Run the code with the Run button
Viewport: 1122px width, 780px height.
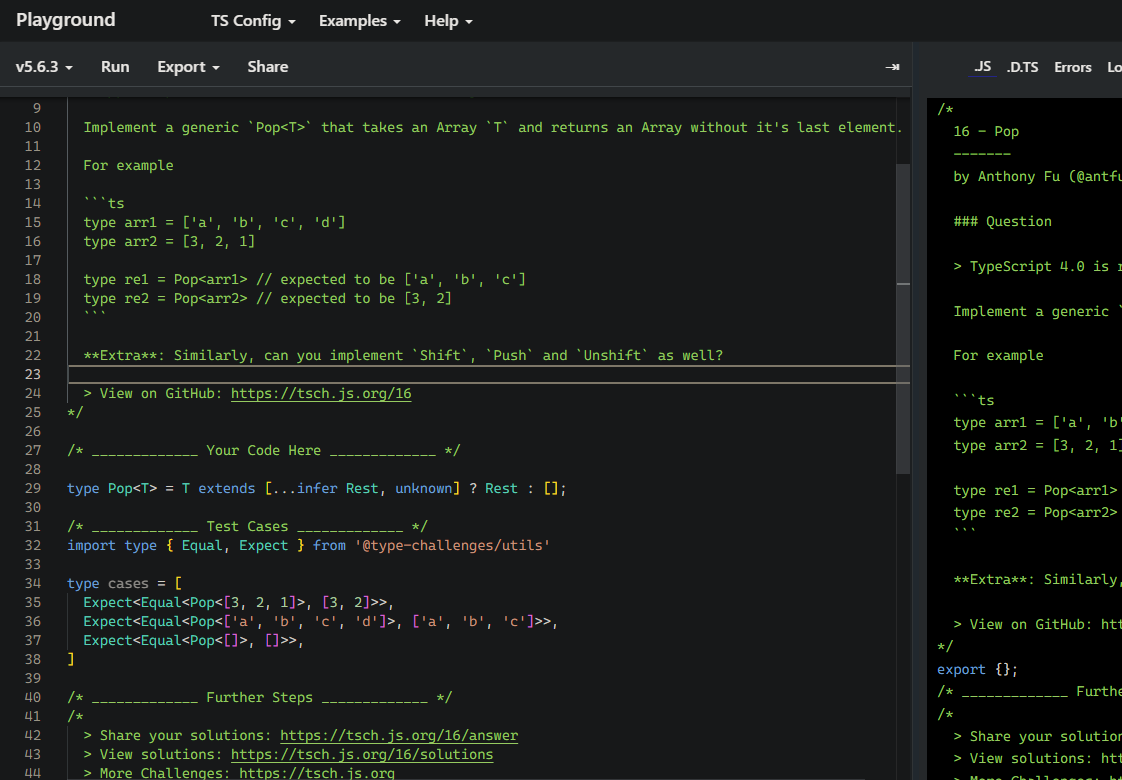coord(115,67)
